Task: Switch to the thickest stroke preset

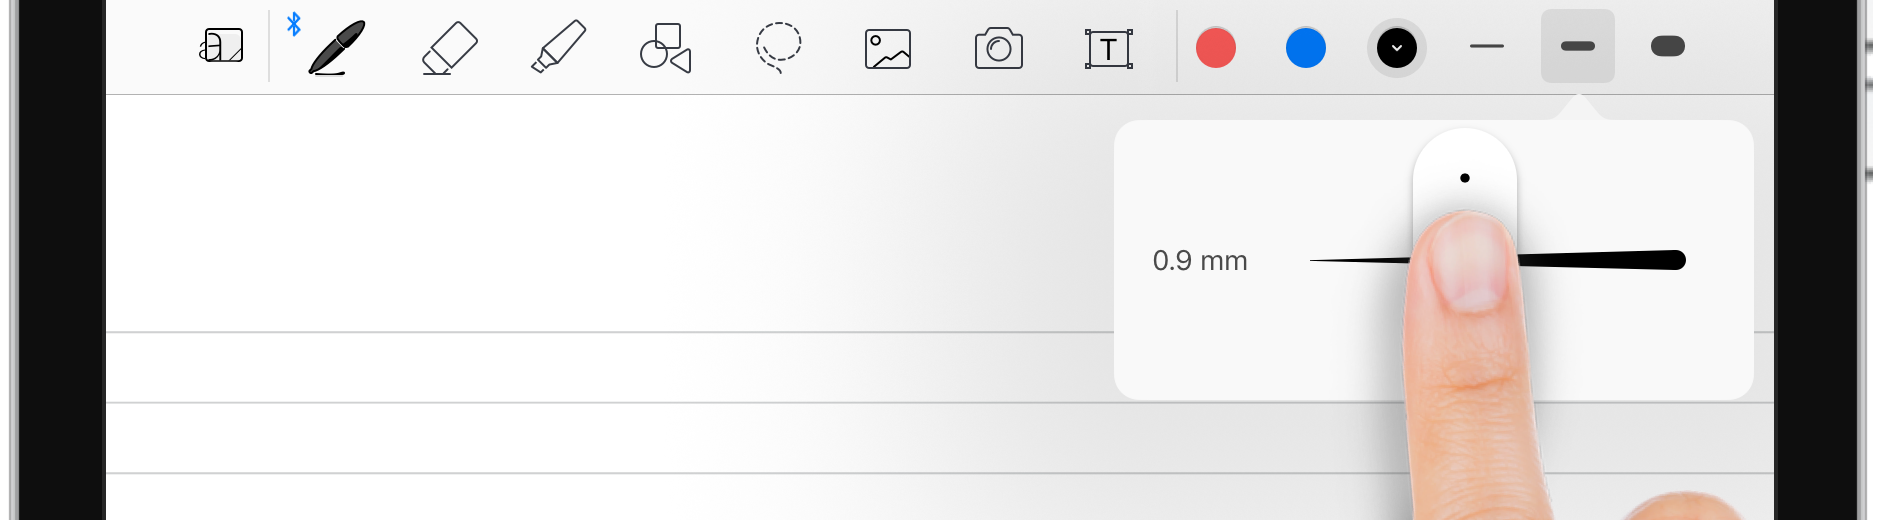Action: click(1668, 46)
